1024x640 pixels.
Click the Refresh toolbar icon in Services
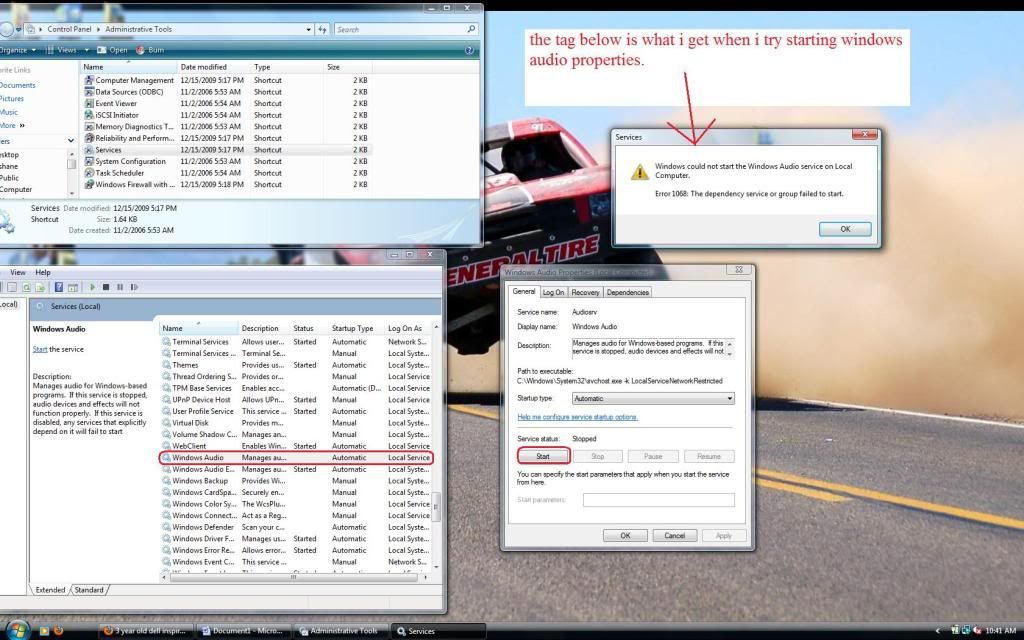[x=26, y=287]
